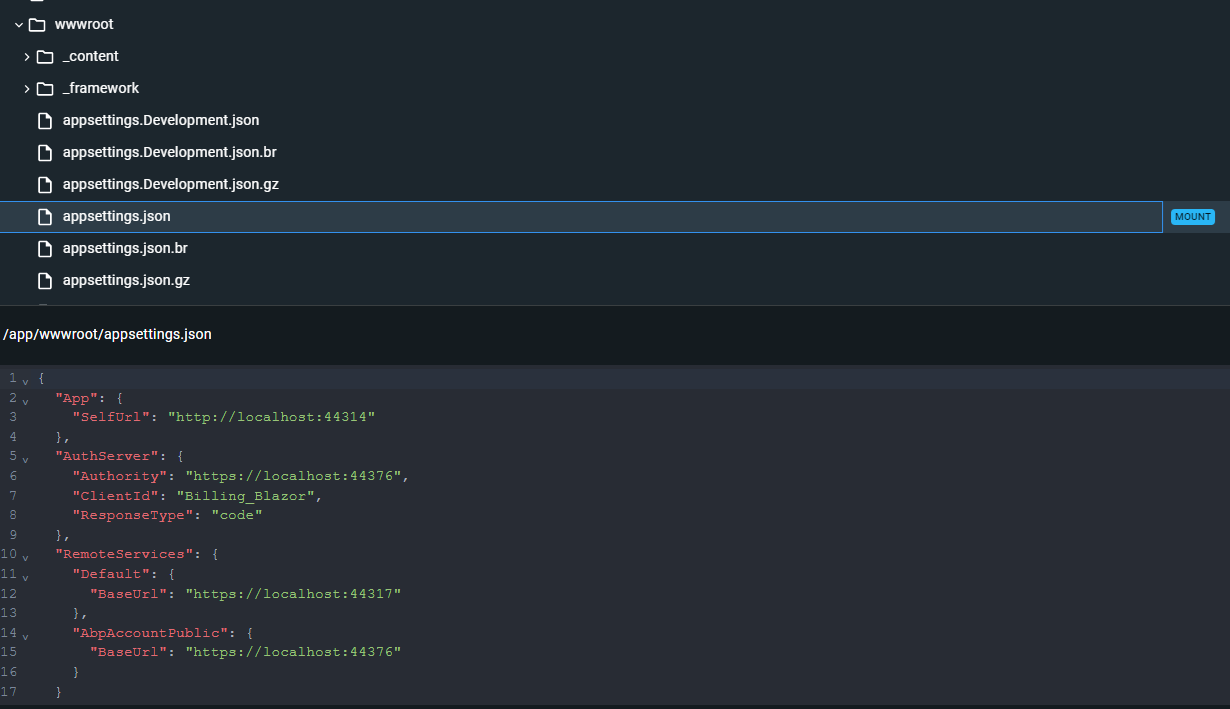Open appsettings.Development.json in the tree
This screenshot has height=709, width=1230.
coord(160,120)
